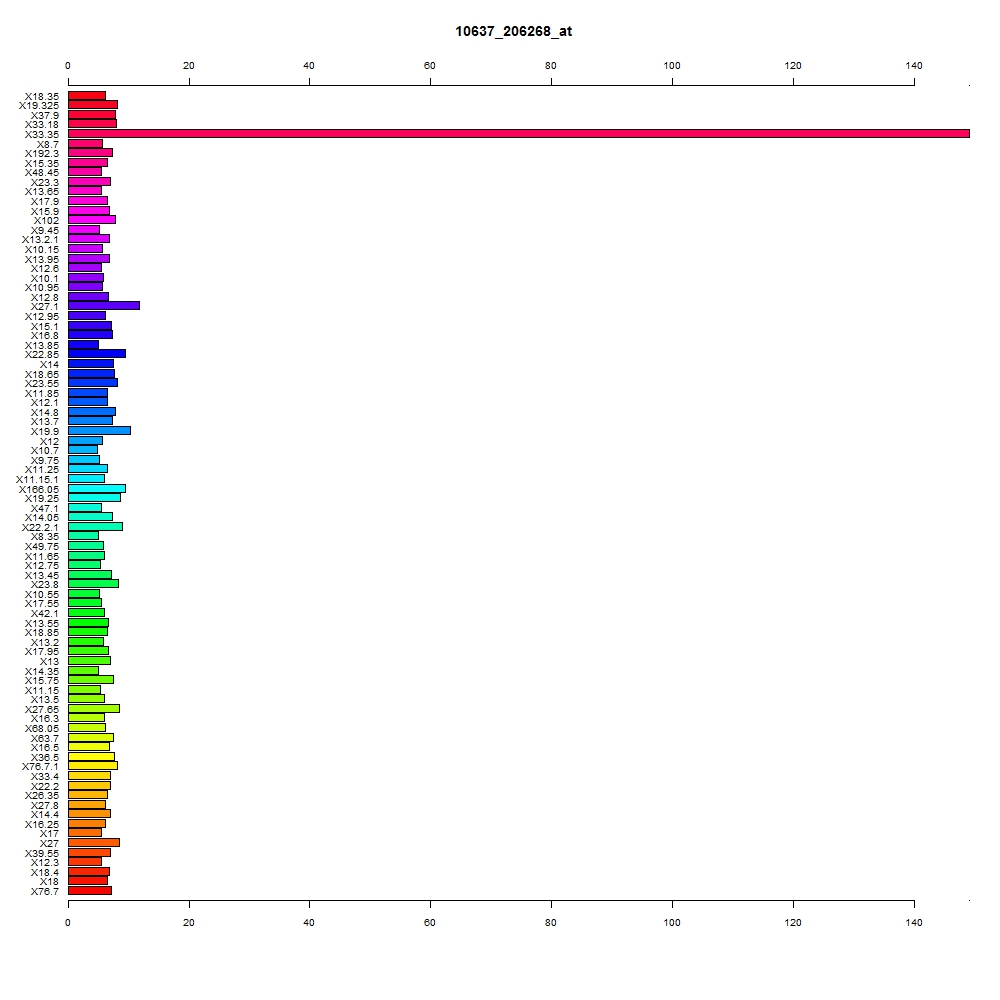Select the X37.9 label
Screen dimensions: 1000x1000
tap(45, 115)
